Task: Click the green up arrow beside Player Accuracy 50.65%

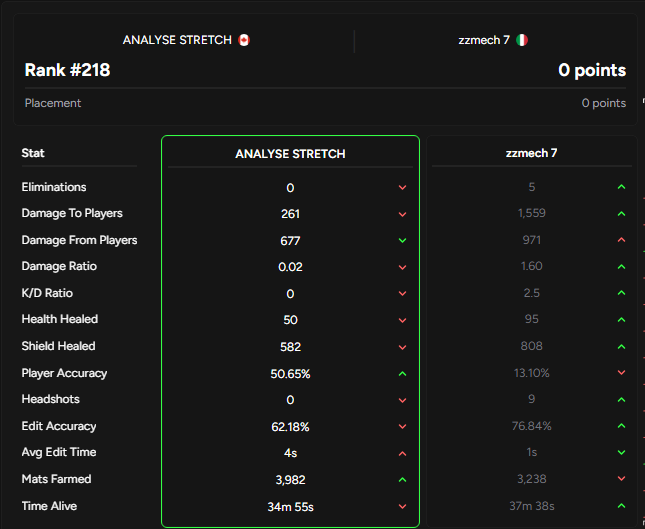Action: (402, 374)
